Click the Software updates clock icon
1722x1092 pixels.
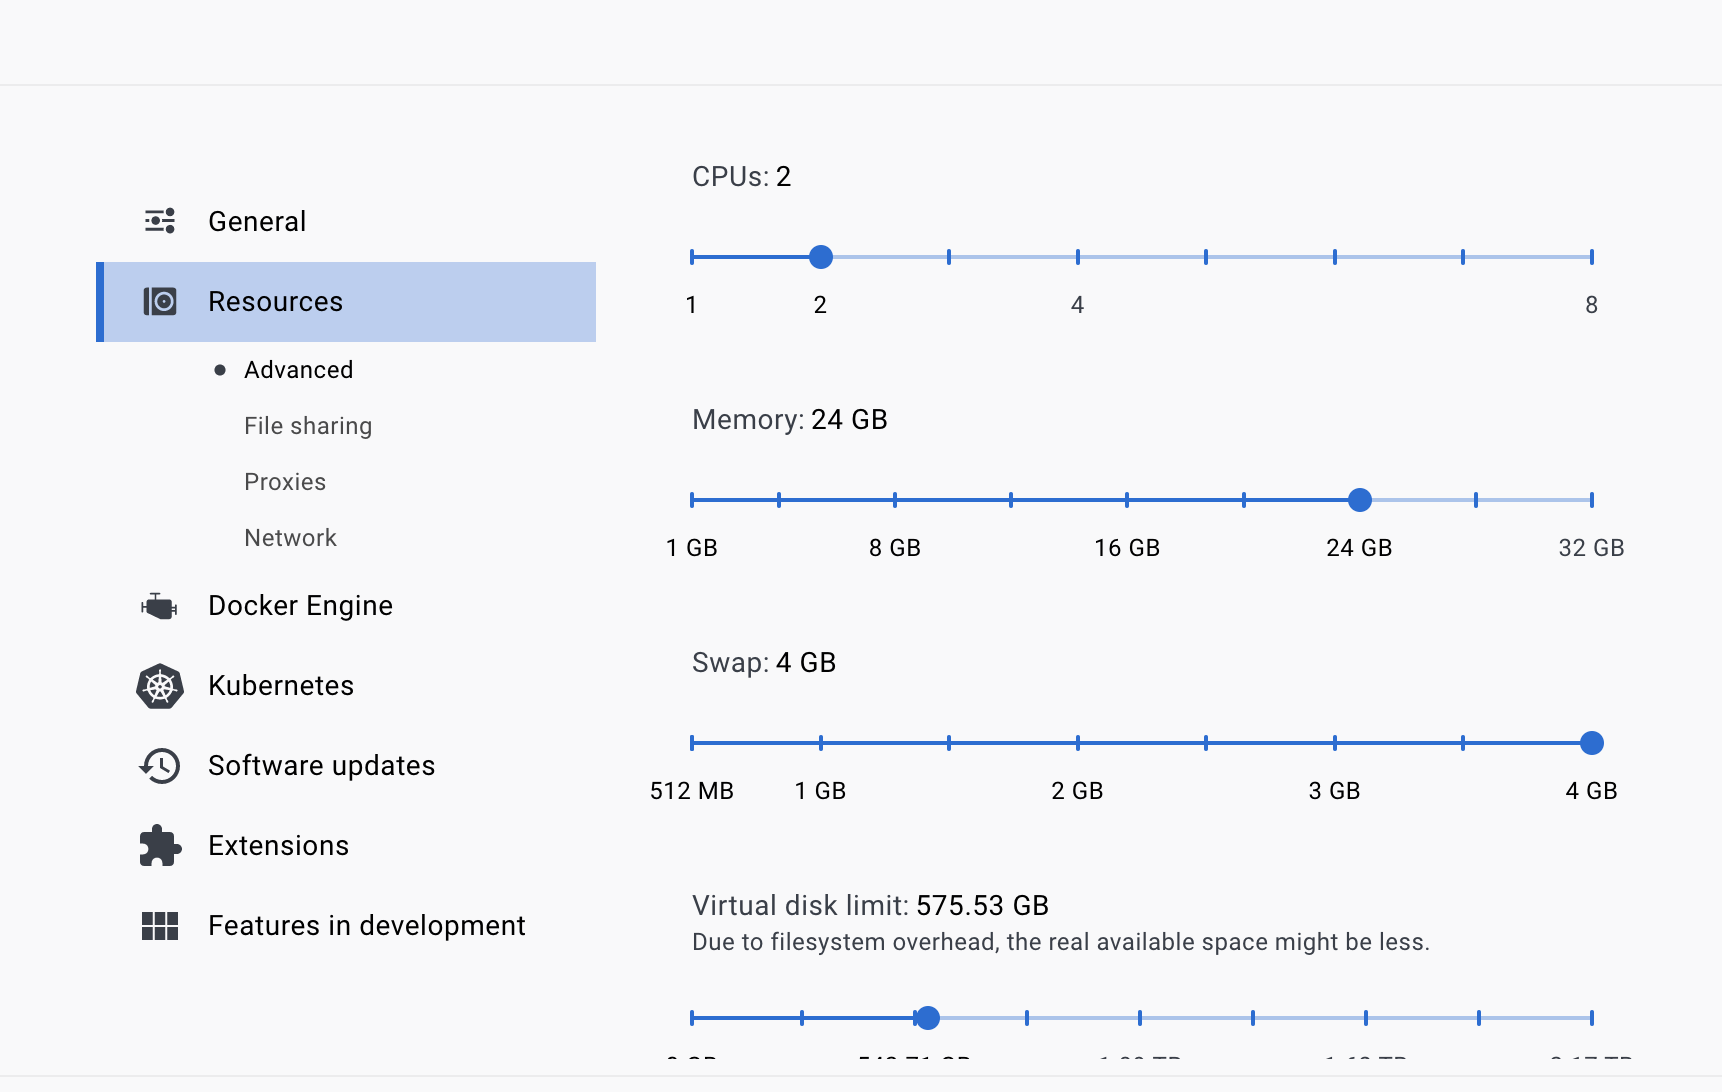(x=160, y=766)
